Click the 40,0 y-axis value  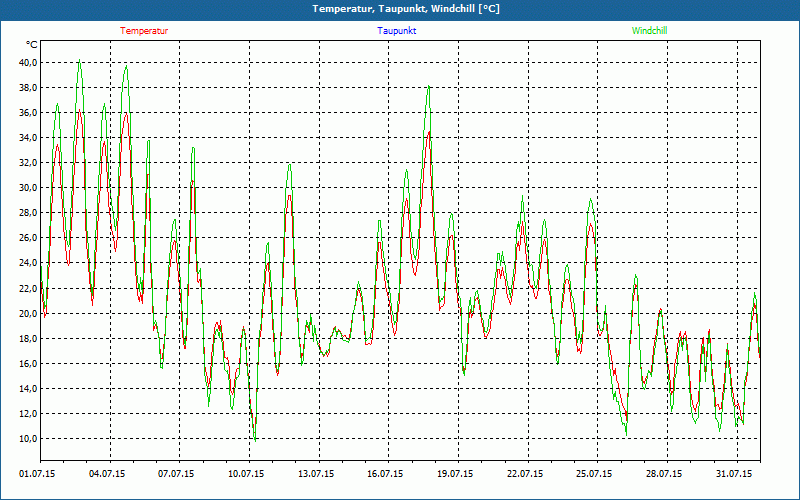click(28, 63)
